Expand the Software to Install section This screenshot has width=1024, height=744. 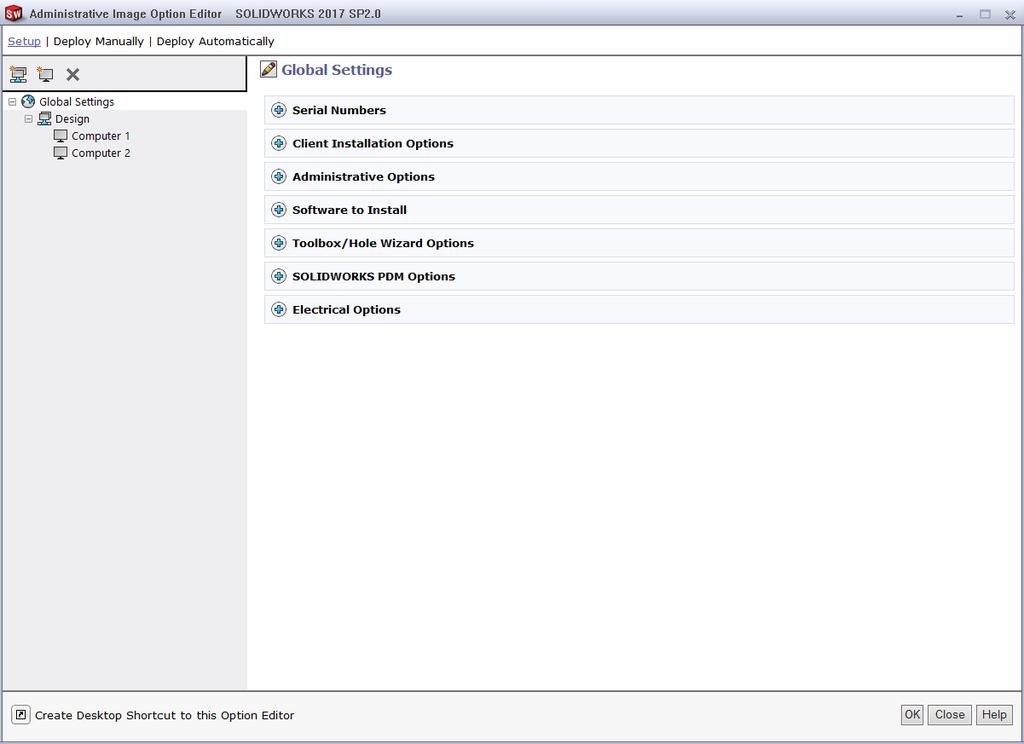pos(279,210)
